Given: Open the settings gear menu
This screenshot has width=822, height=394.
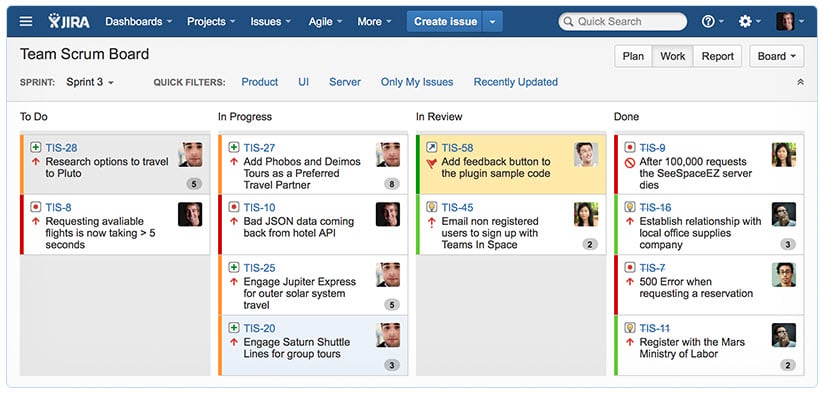Looking at the screenshot, I should [x=749, y=21].
